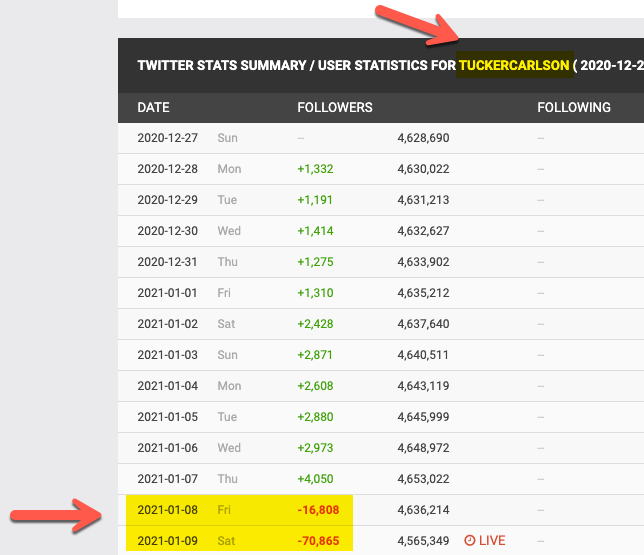Click the 2021-01-04 date cell

click(167, 386)
